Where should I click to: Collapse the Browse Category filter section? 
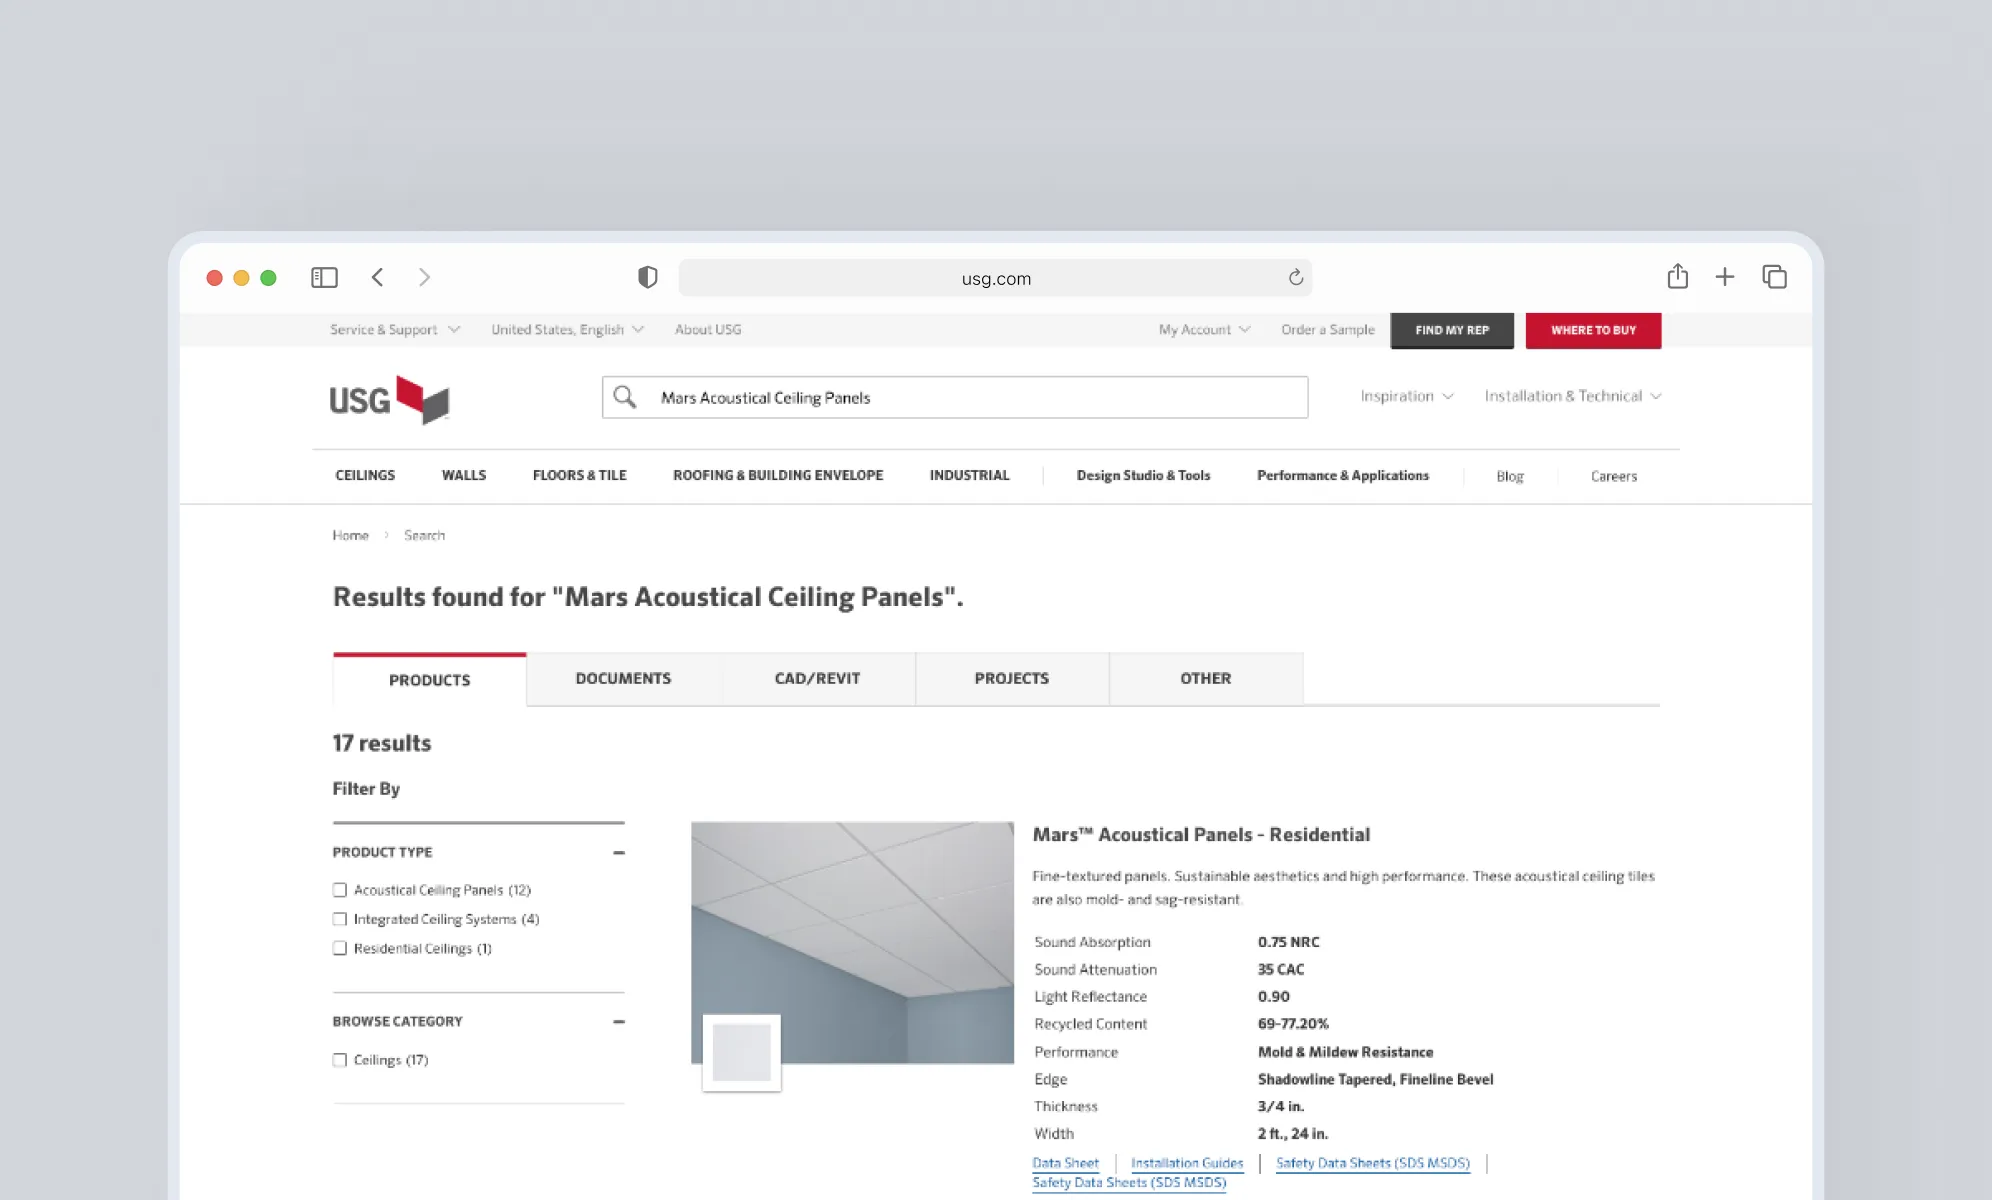click(619, 1022)
